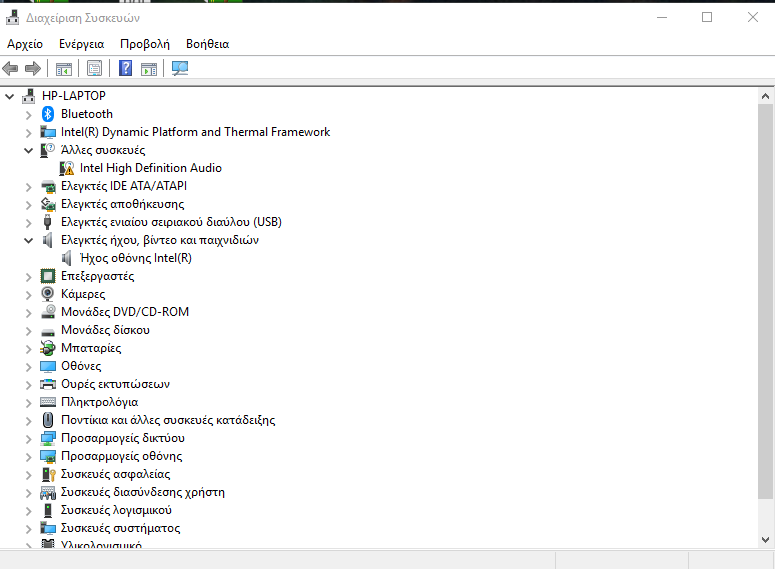Click the vertical scrollbar down arrow
The height and width of the screenshot is (569, 775).
pyautogui.click(x=766, y=540)
